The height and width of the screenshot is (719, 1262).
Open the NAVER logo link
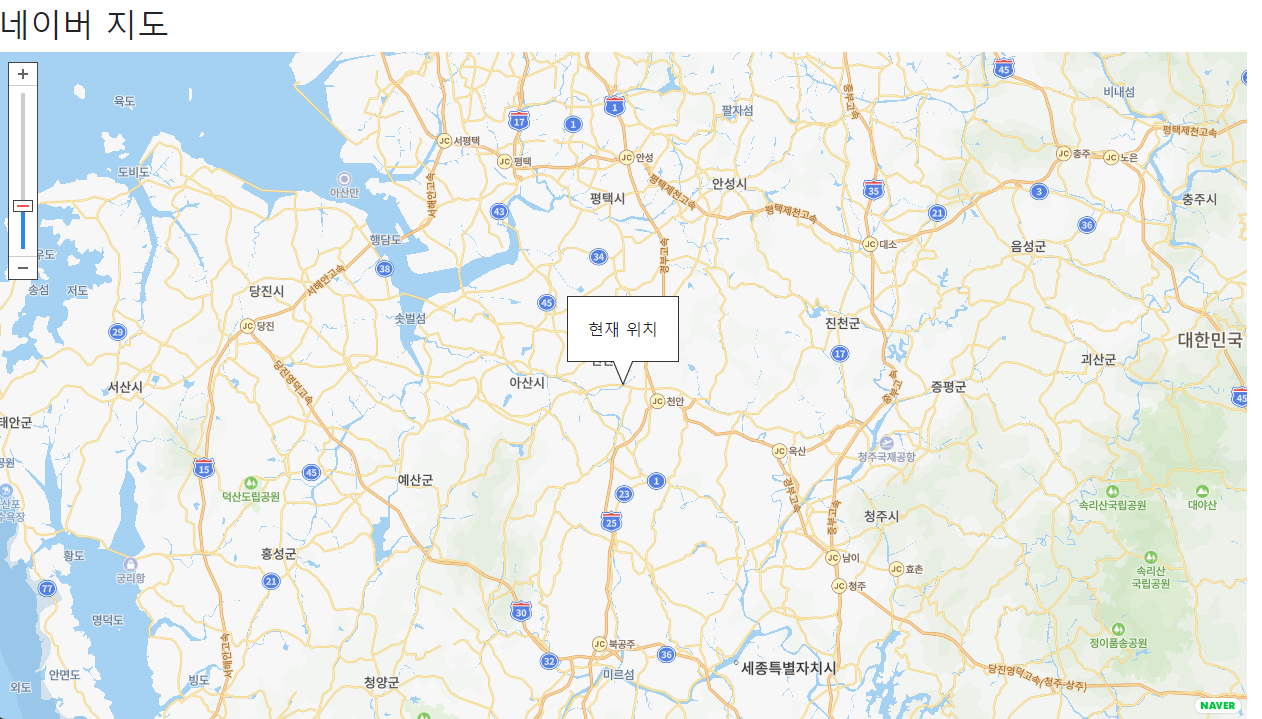coord(1217,706)
